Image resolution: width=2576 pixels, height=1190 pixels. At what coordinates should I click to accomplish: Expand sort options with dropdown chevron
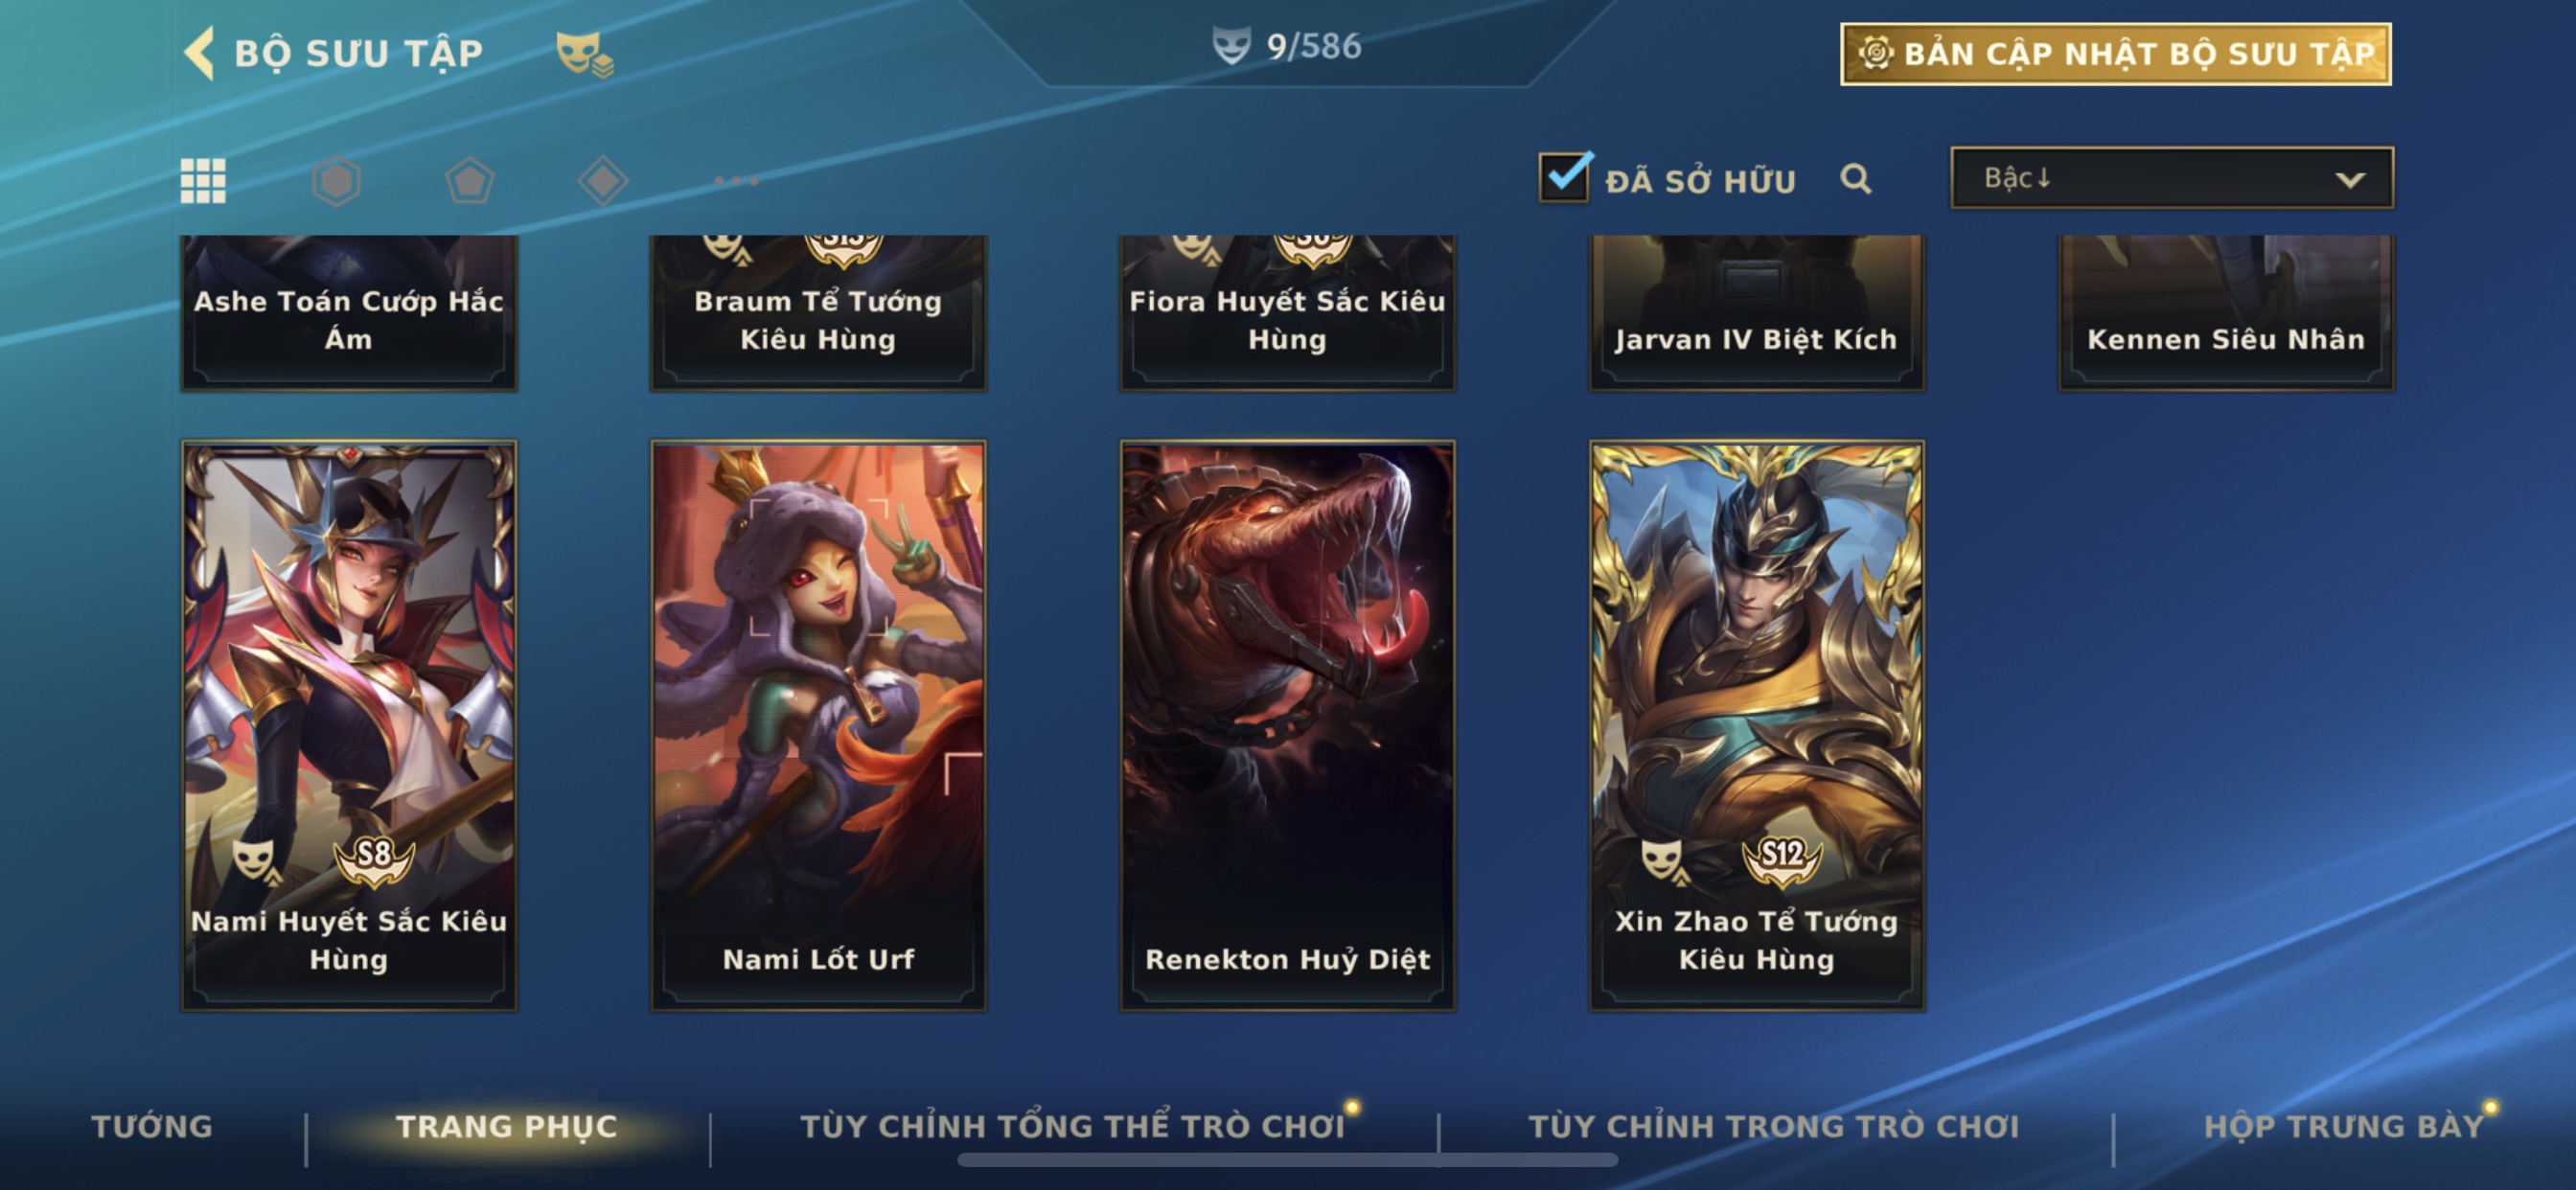(x=2350, y=180)
